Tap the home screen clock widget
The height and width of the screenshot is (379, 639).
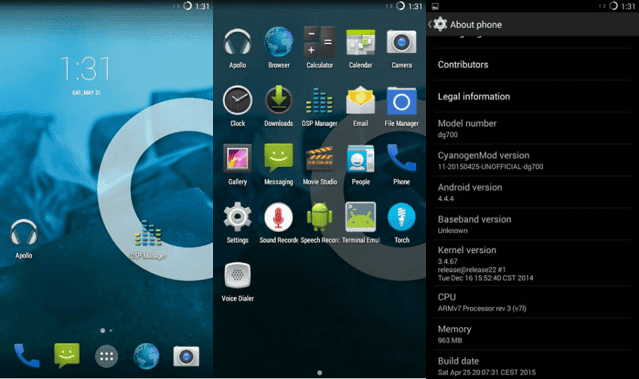pyautogui.click(x=86, y=75)
